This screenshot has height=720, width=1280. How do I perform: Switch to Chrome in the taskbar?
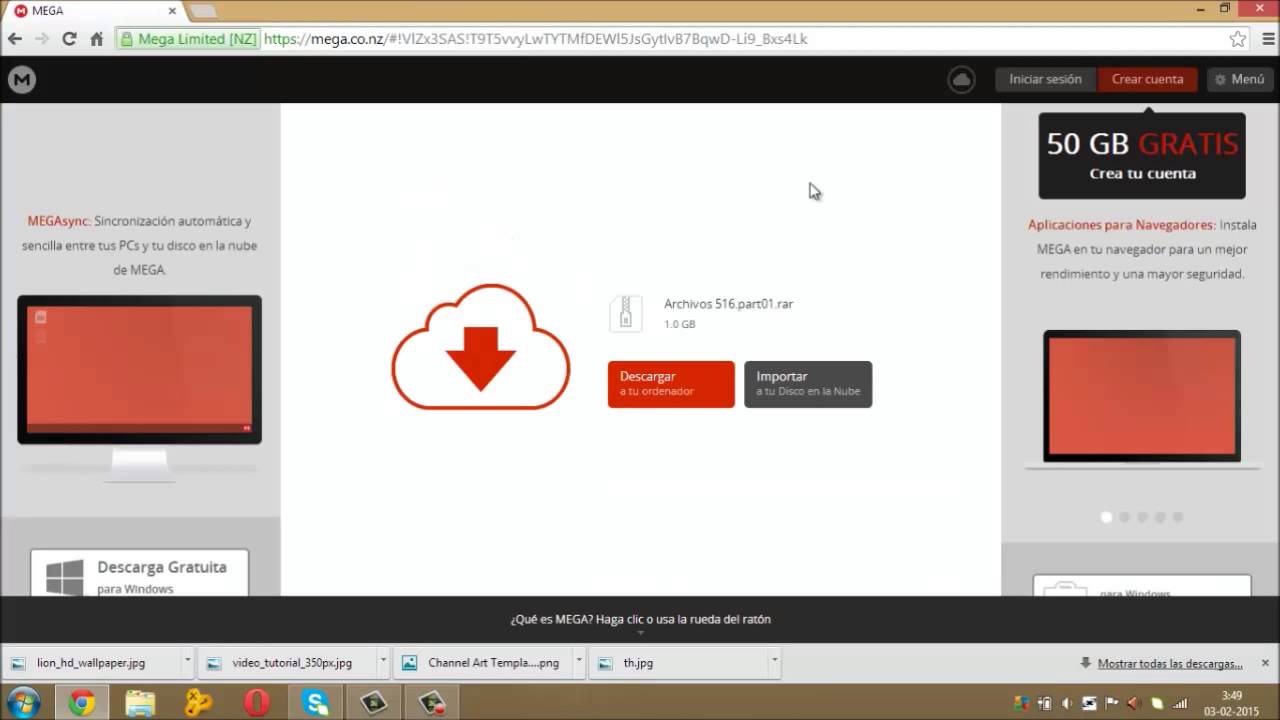point(82,702)
